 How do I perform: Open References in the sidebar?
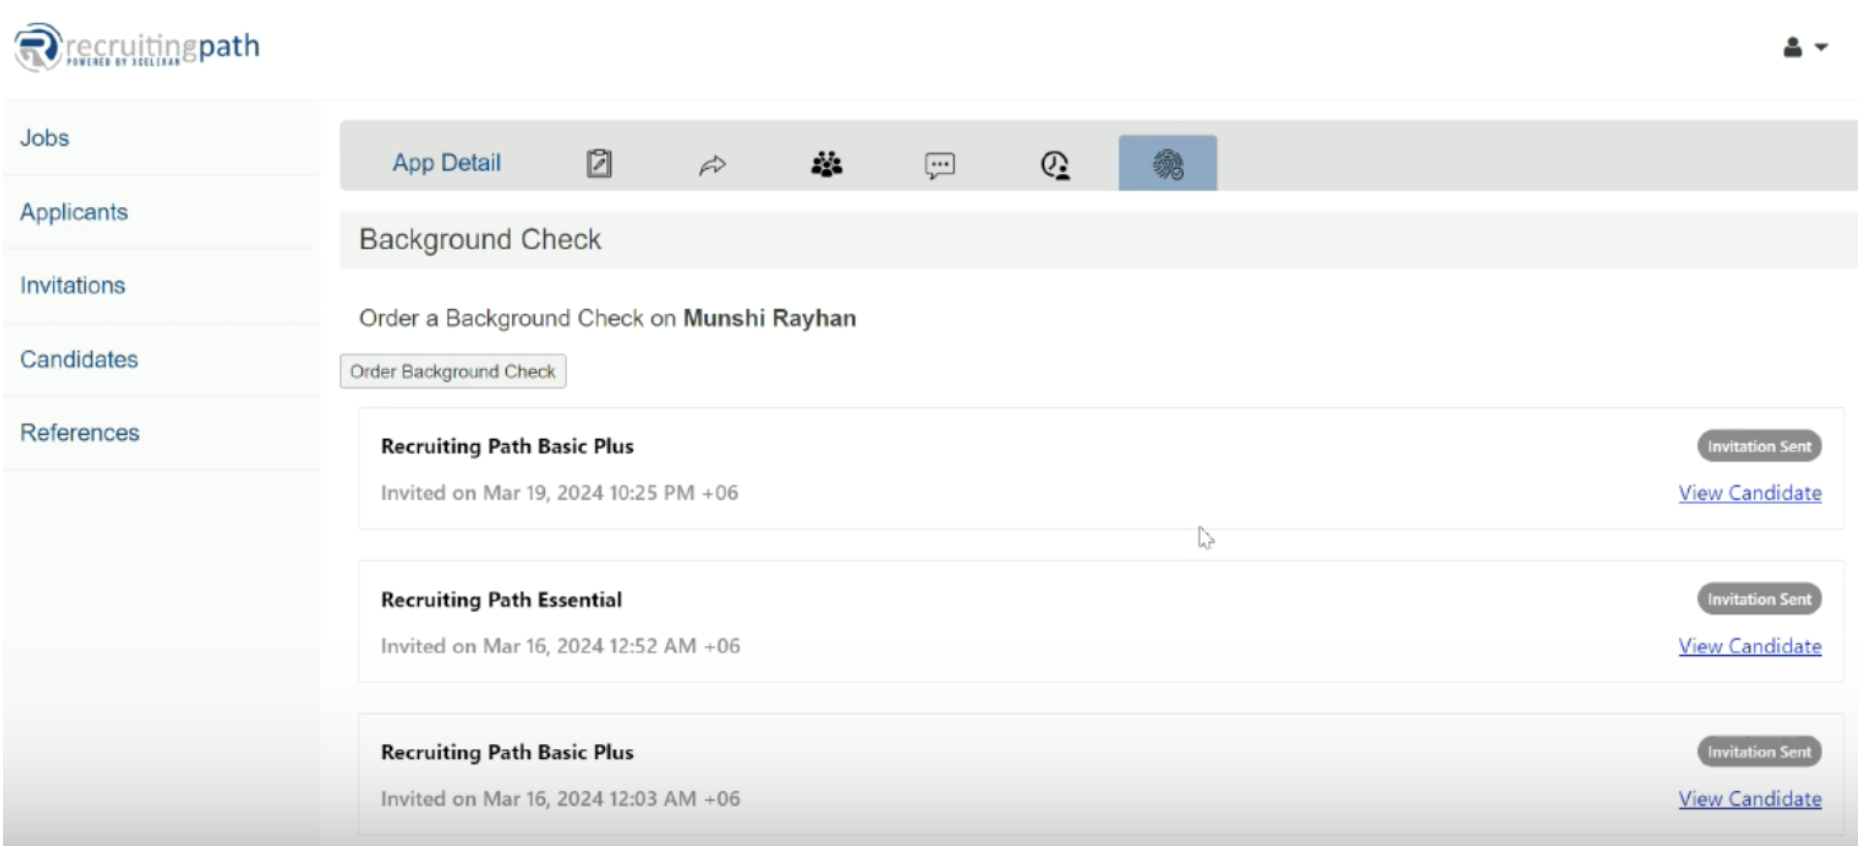pyautogui.click(x=80, y=432)
